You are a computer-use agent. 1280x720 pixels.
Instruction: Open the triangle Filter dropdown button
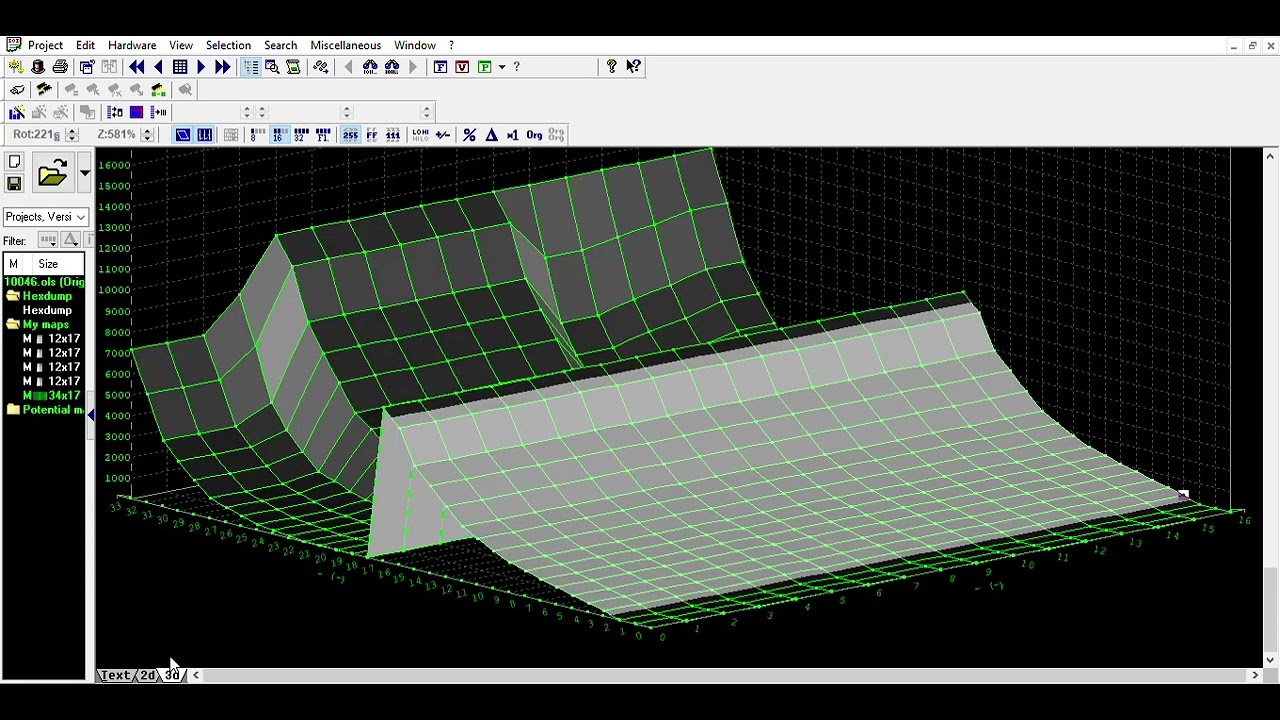pos(70,240)
